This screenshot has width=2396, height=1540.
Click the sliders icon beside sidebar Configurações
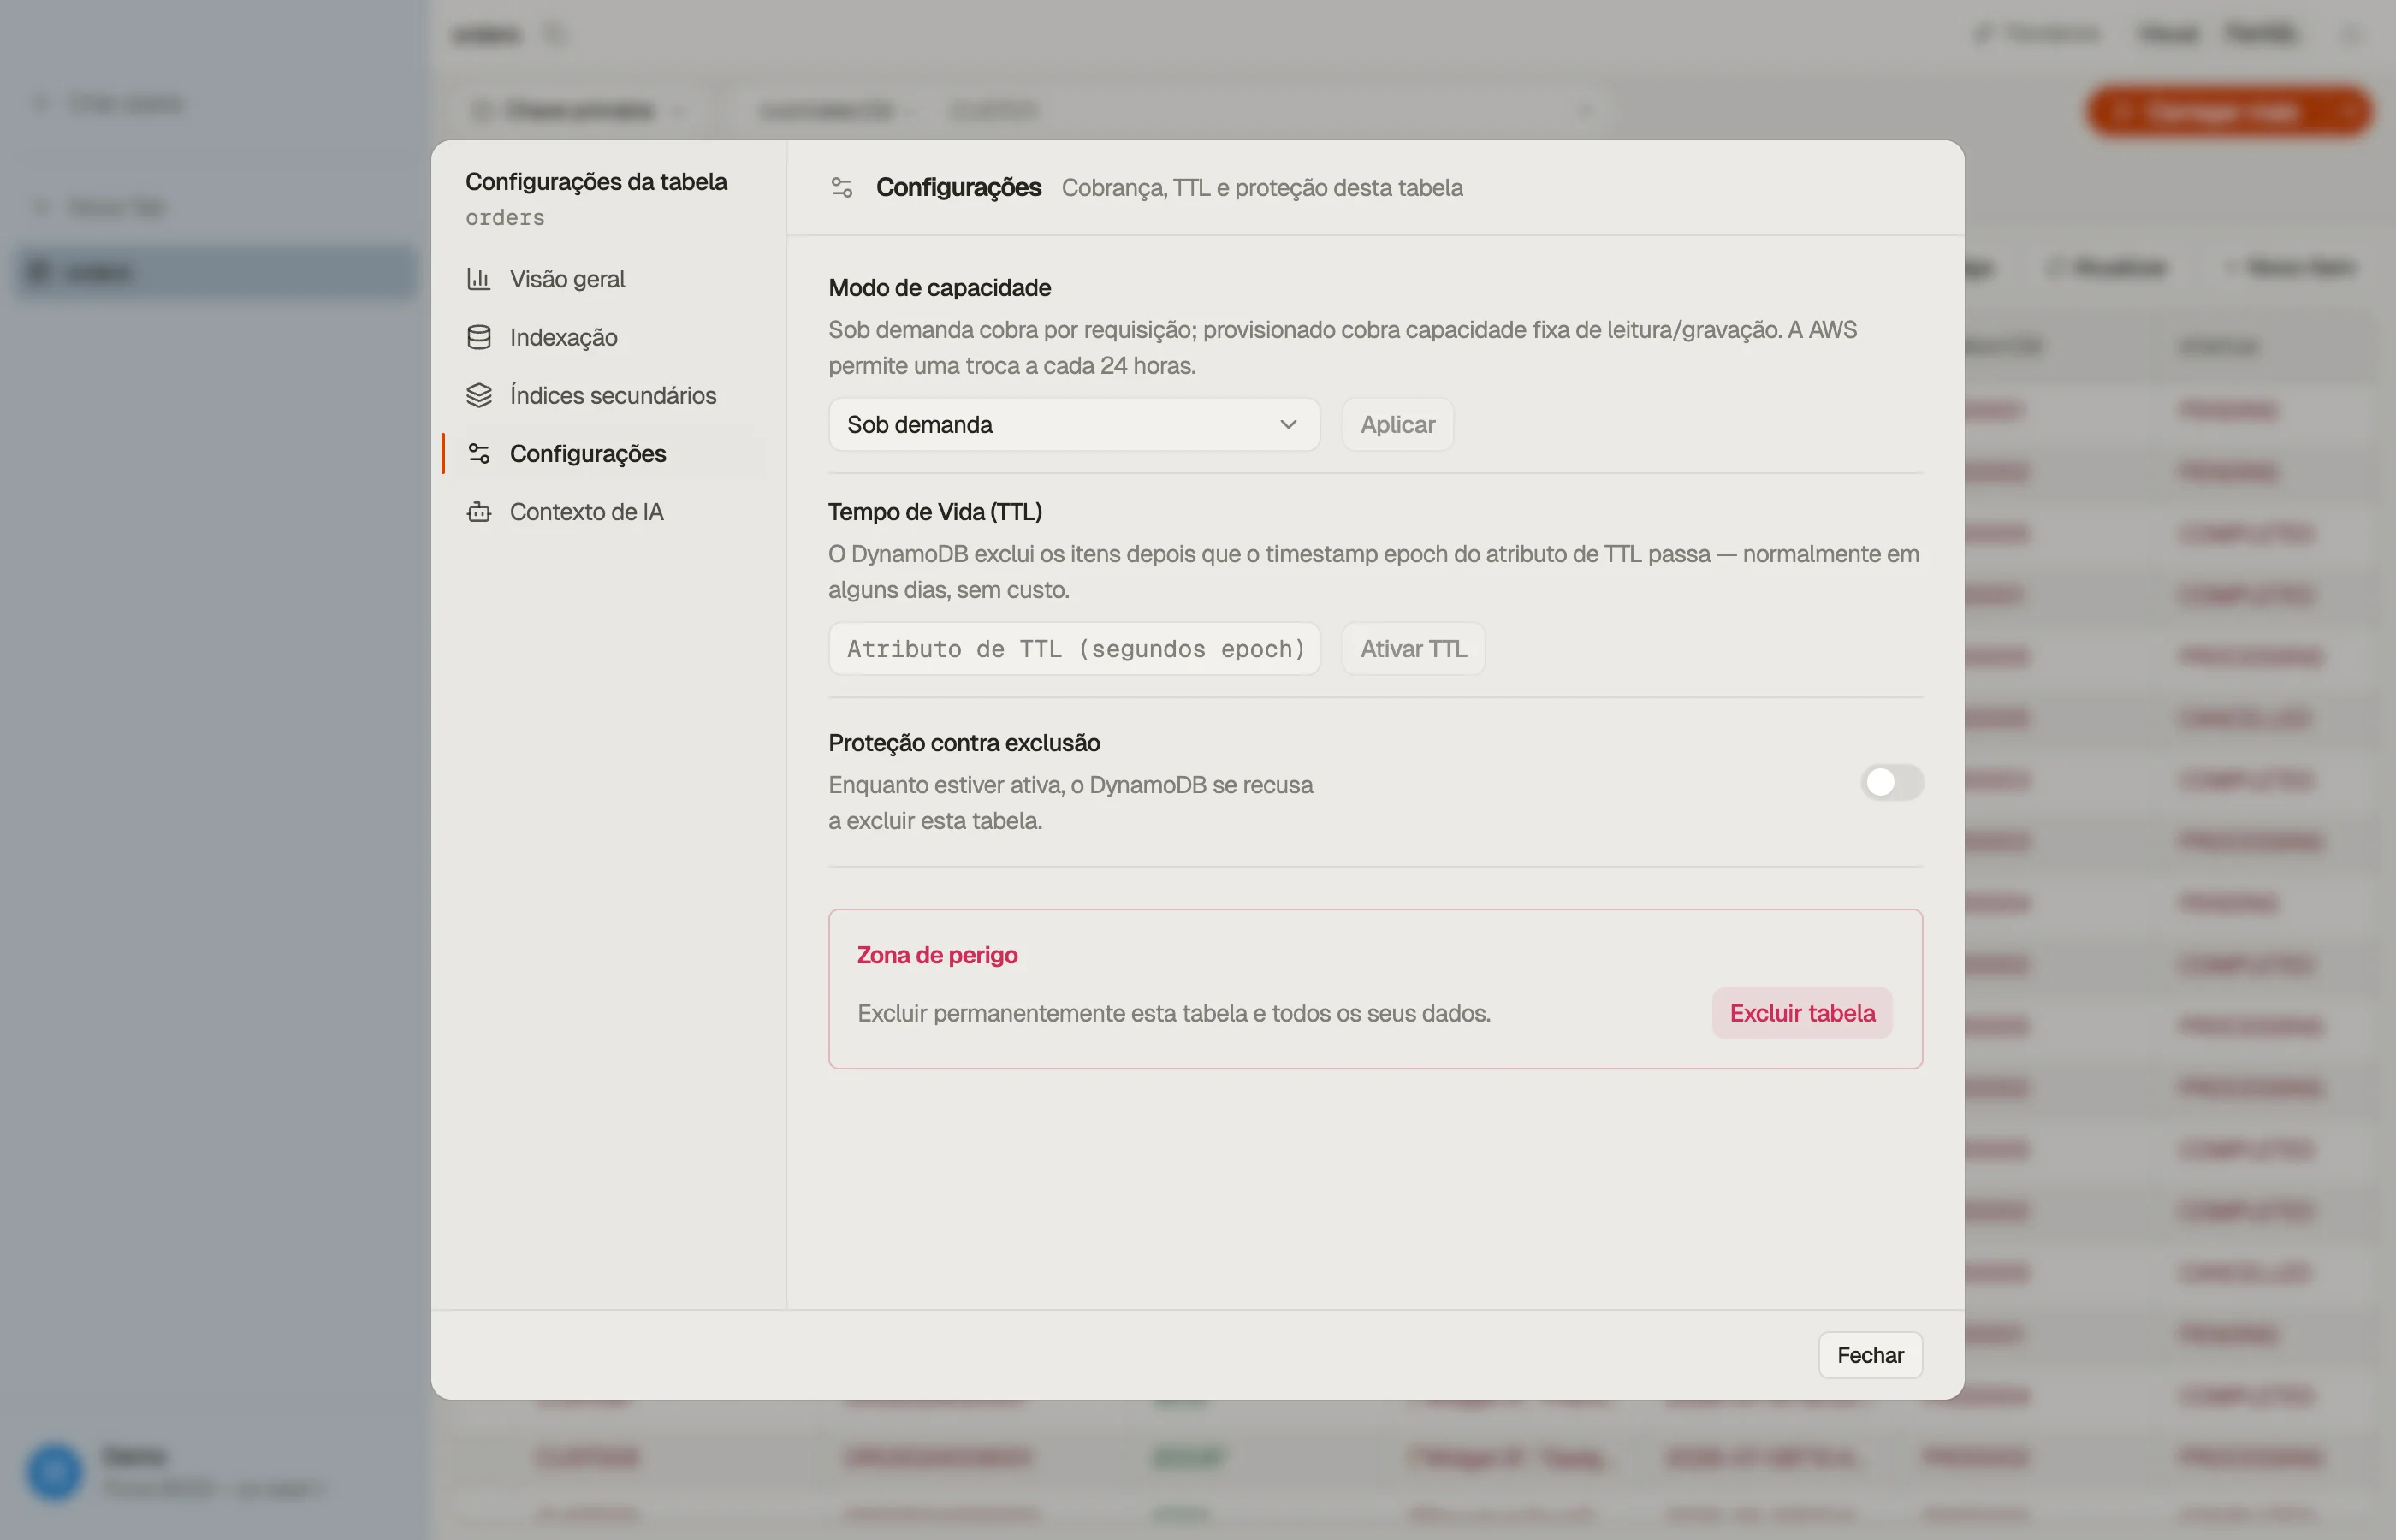pyautogui.click(x=479, y=453)
